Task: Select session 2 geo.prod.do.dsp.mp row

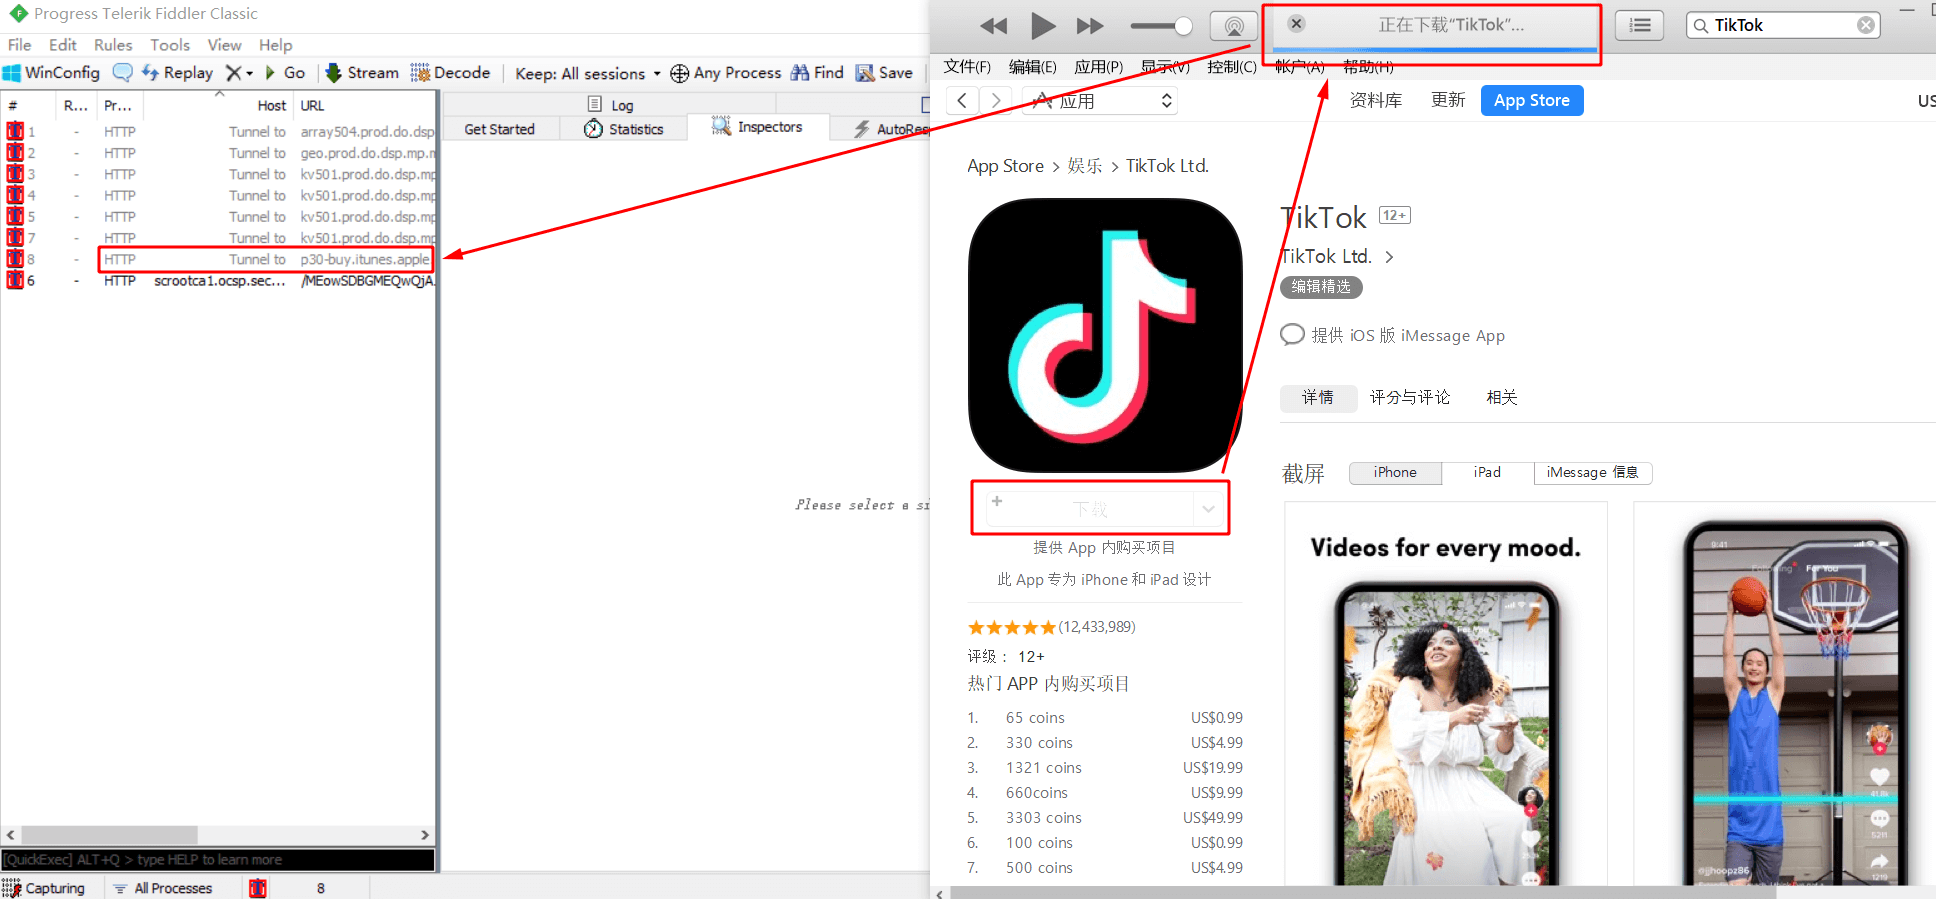Action: coord(220,153)
